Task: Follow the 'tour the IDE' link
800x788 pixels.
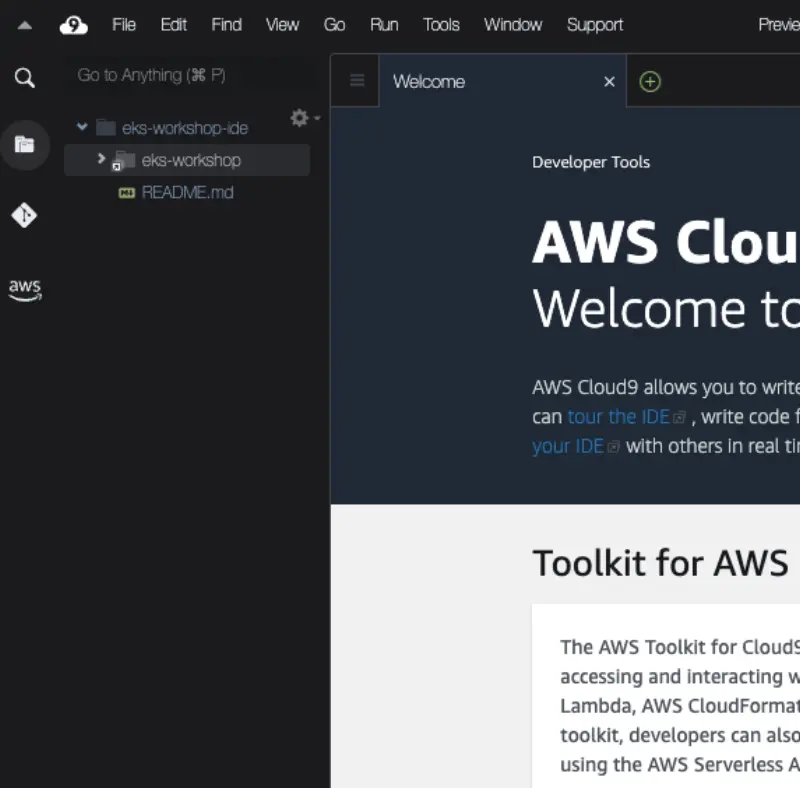Action: coord(618,417)
